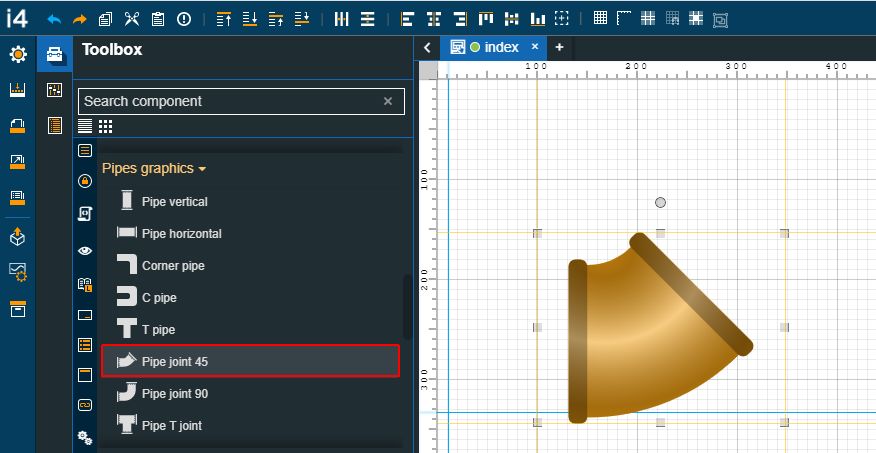Click the bring to front icon

[224, 19]
